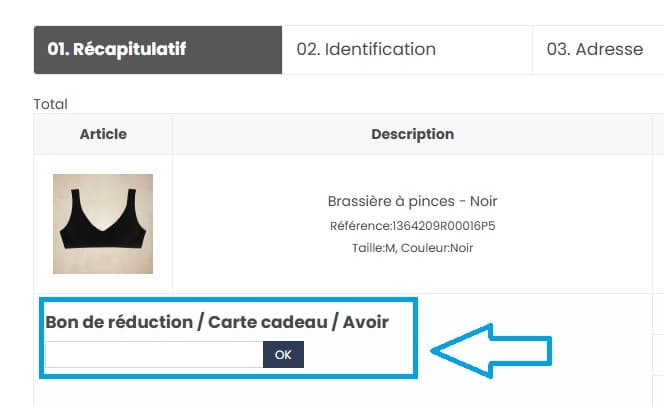Switch to the 02. Identification tab

(366, 49)
